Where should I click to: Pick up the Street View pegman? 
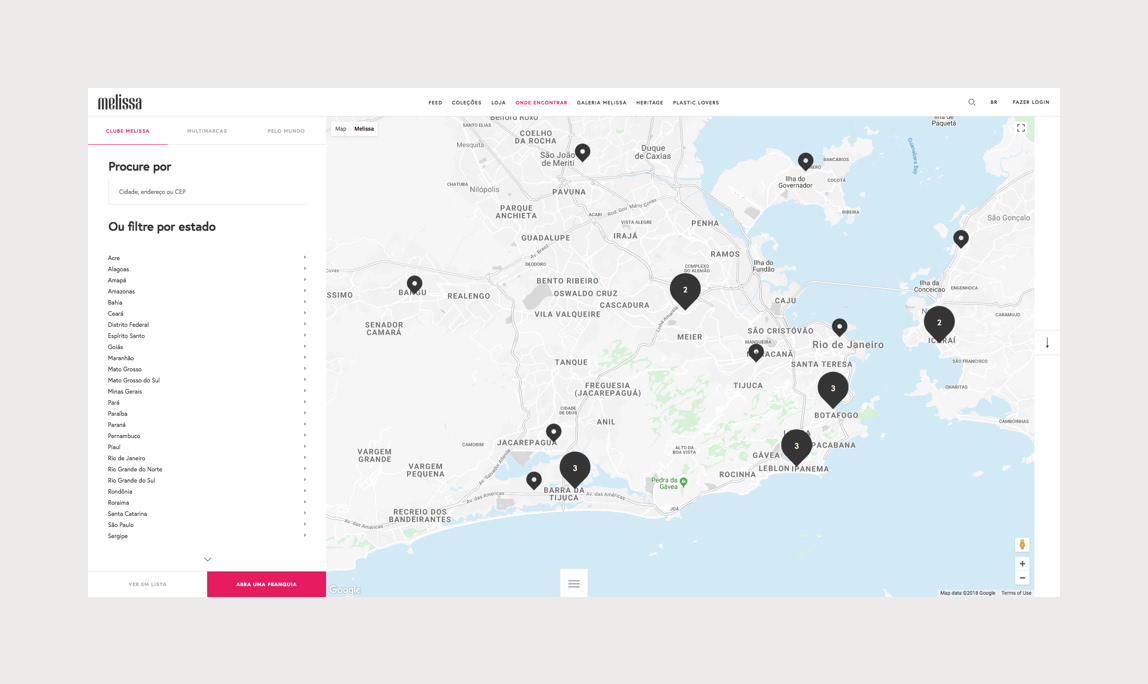[1022, 544]
